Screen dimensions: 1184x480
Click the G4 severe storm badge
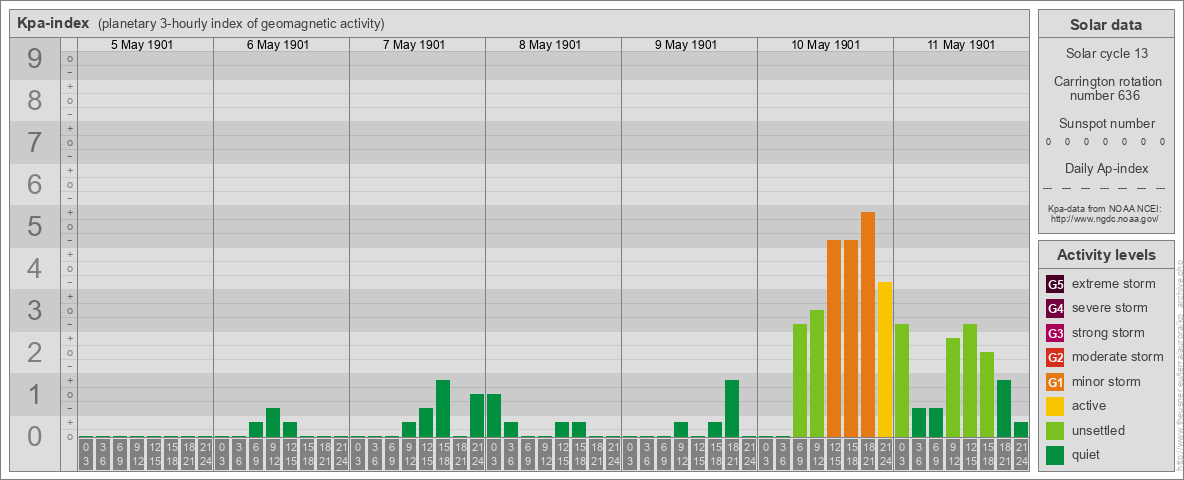[x=1055, y=308]
